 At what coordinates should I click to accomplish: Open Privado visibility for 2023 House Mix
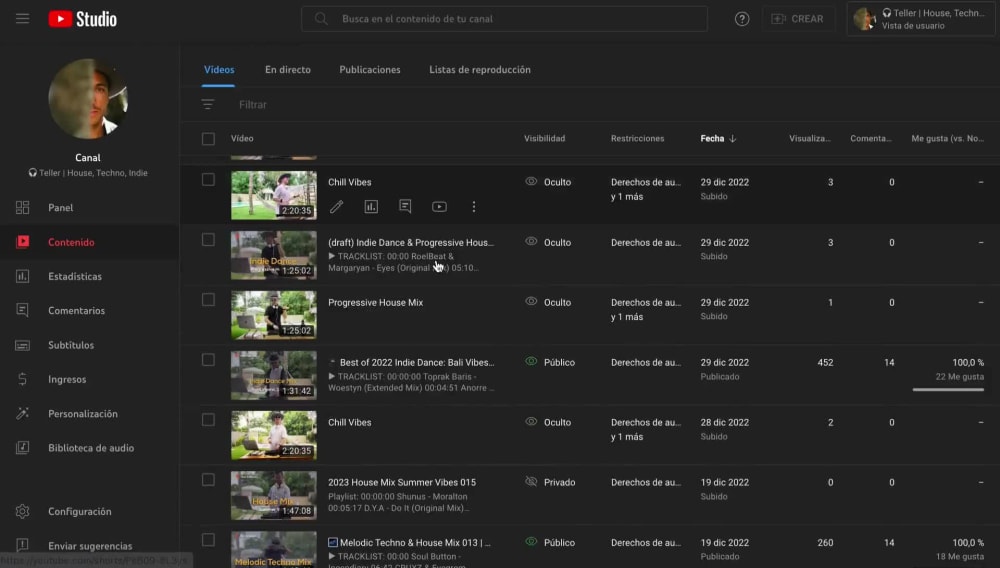[x=550, y=483]
